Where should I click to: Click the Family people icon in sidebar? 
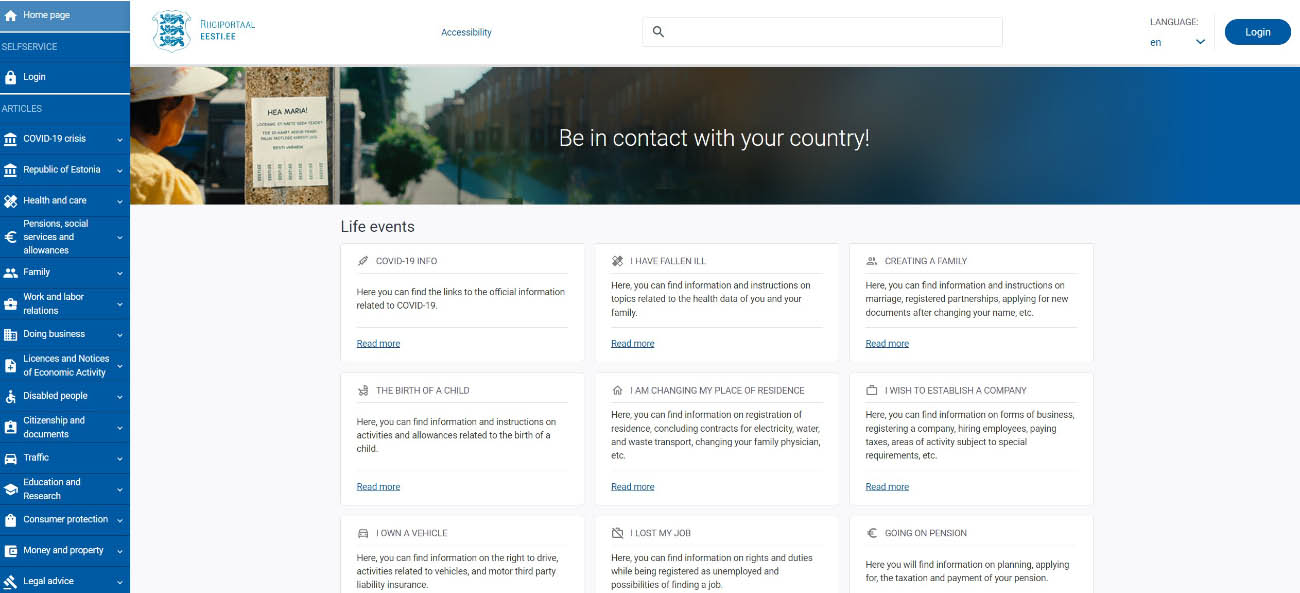click(x=11, y=273)
